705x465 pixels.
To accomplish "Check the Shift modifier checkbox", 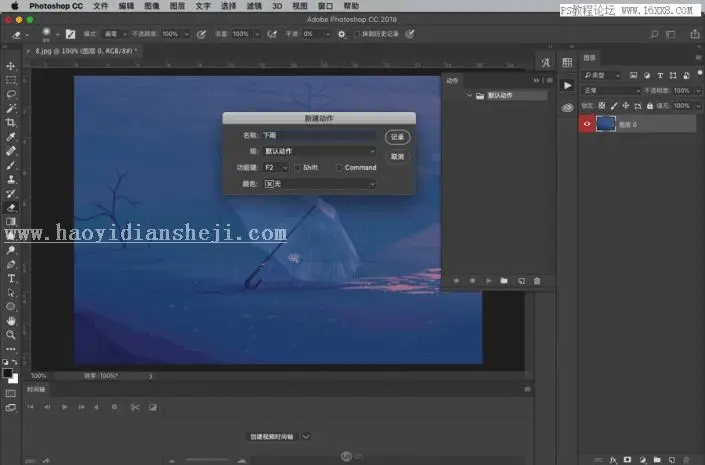I will click(298, 168).
